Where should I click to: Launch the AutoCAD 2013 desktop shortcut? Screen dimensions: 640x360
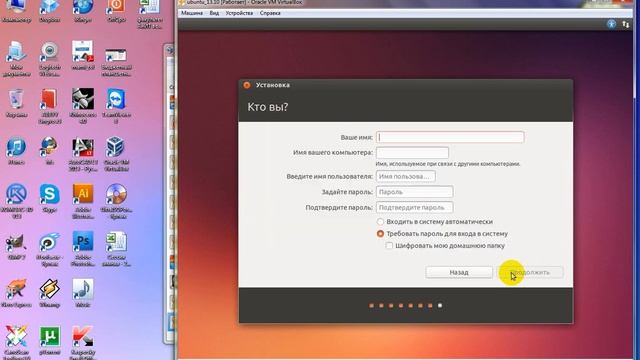(x=83, y=153)
